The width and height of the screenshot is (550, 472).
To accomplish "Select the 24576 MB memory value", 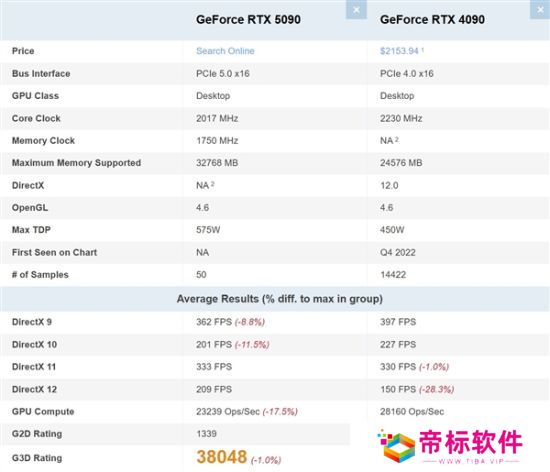I will click(401, 163).
